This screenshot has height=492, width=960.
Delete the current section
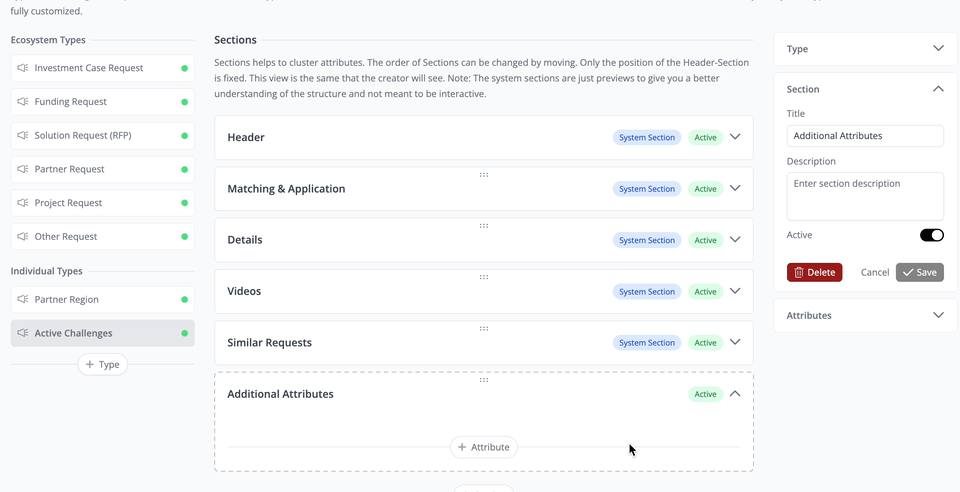tap(814, 272)
